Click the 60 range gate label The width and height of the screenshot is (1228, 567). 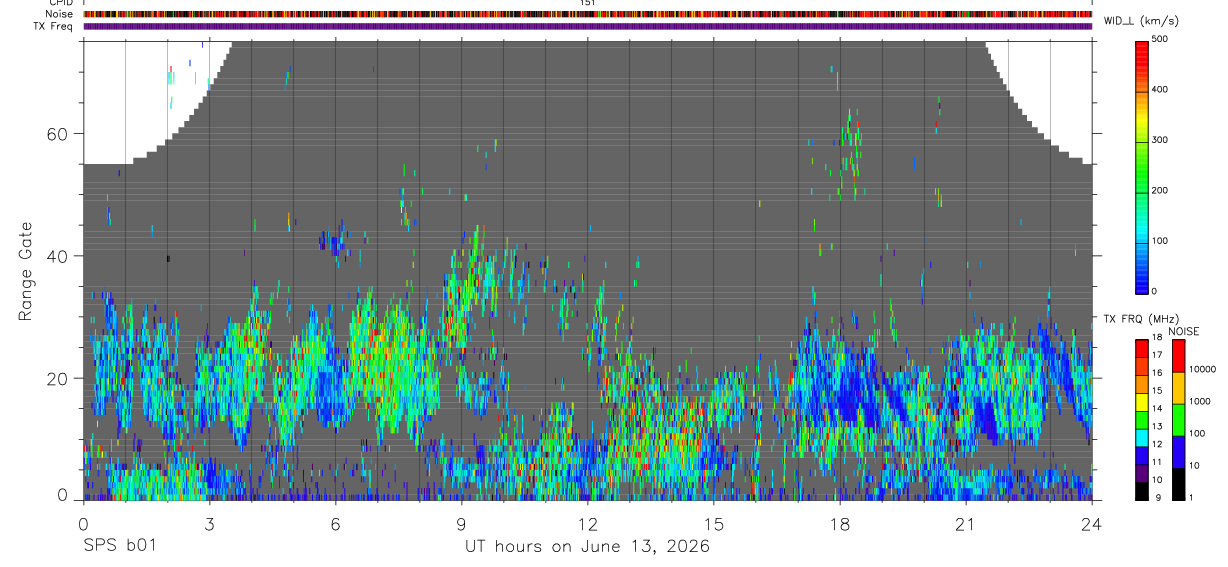coord(59,133)
